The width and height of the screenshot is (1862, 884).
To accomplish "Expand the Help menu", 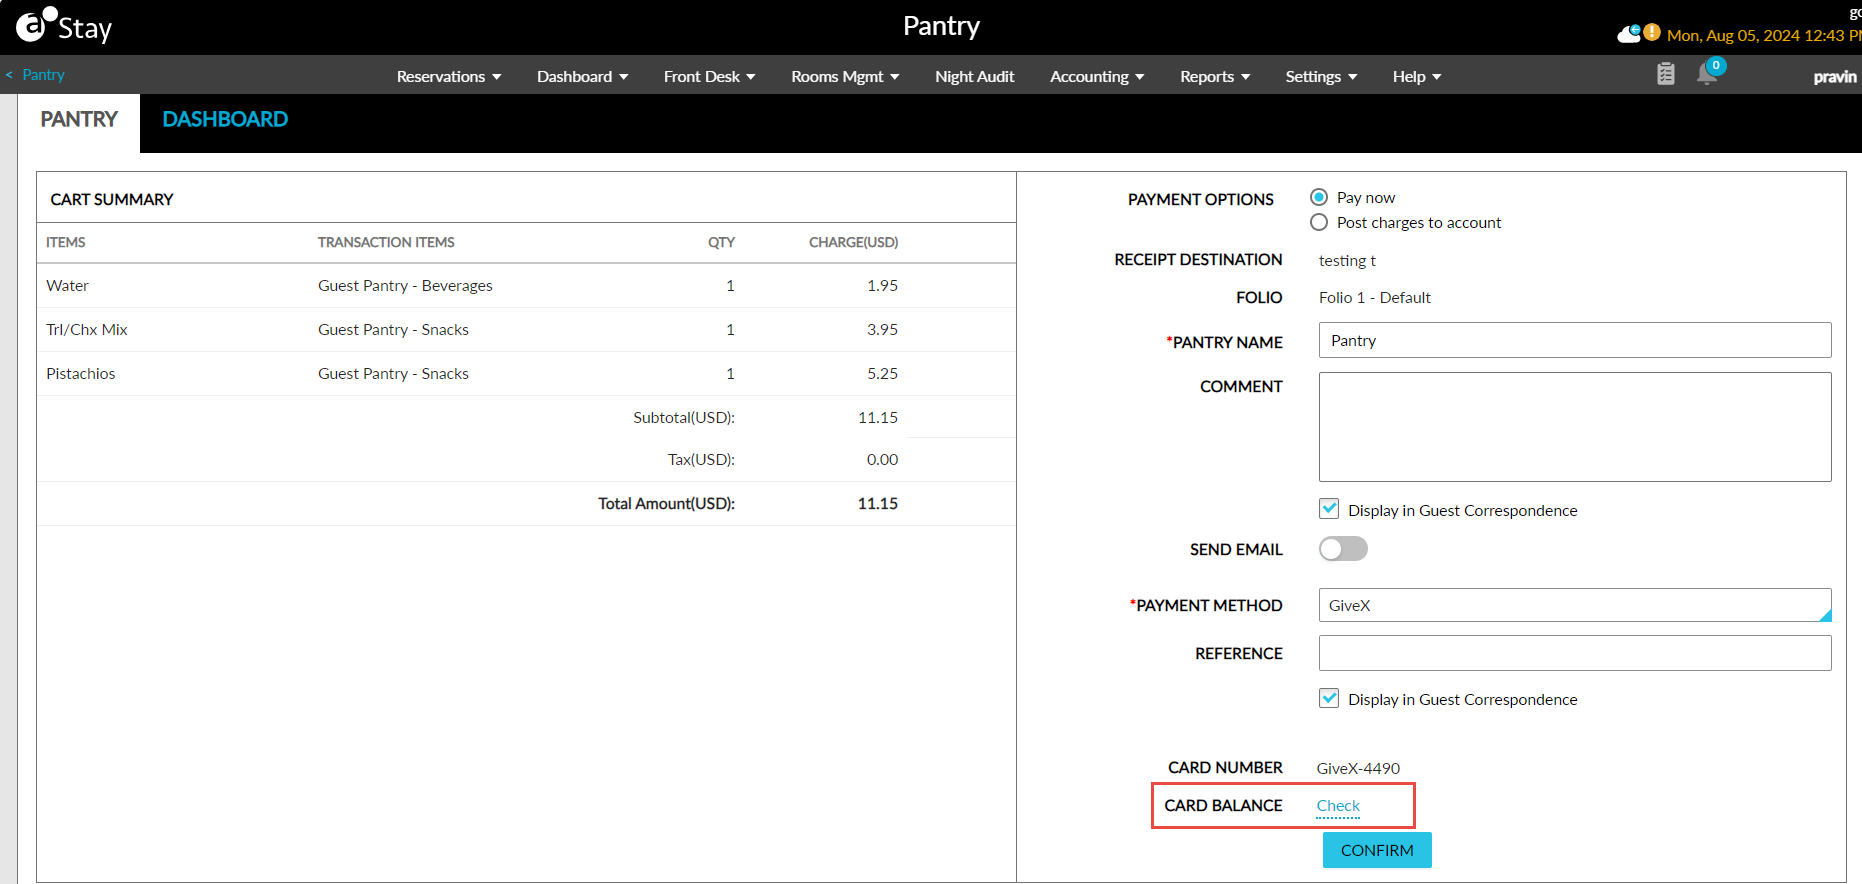I will click(x=1417, y=77).
